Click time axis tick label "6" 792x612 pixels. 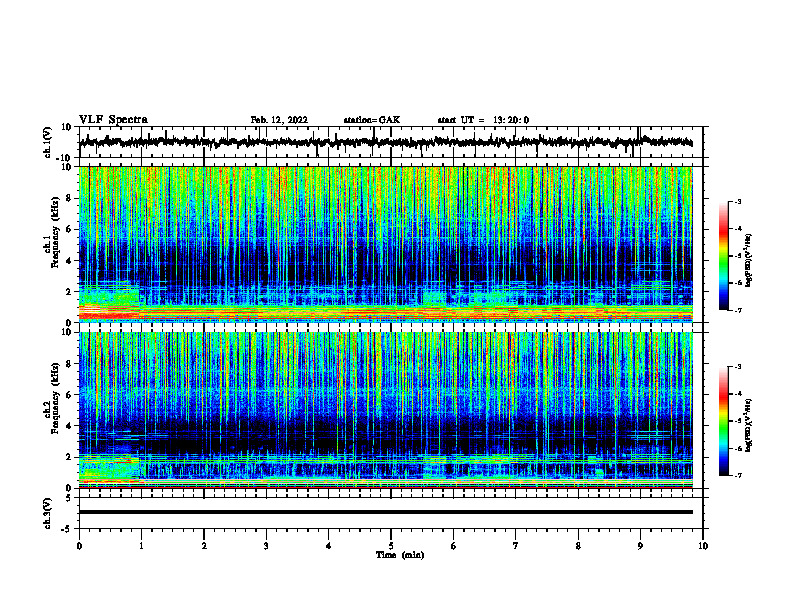[x=454, y=546]
